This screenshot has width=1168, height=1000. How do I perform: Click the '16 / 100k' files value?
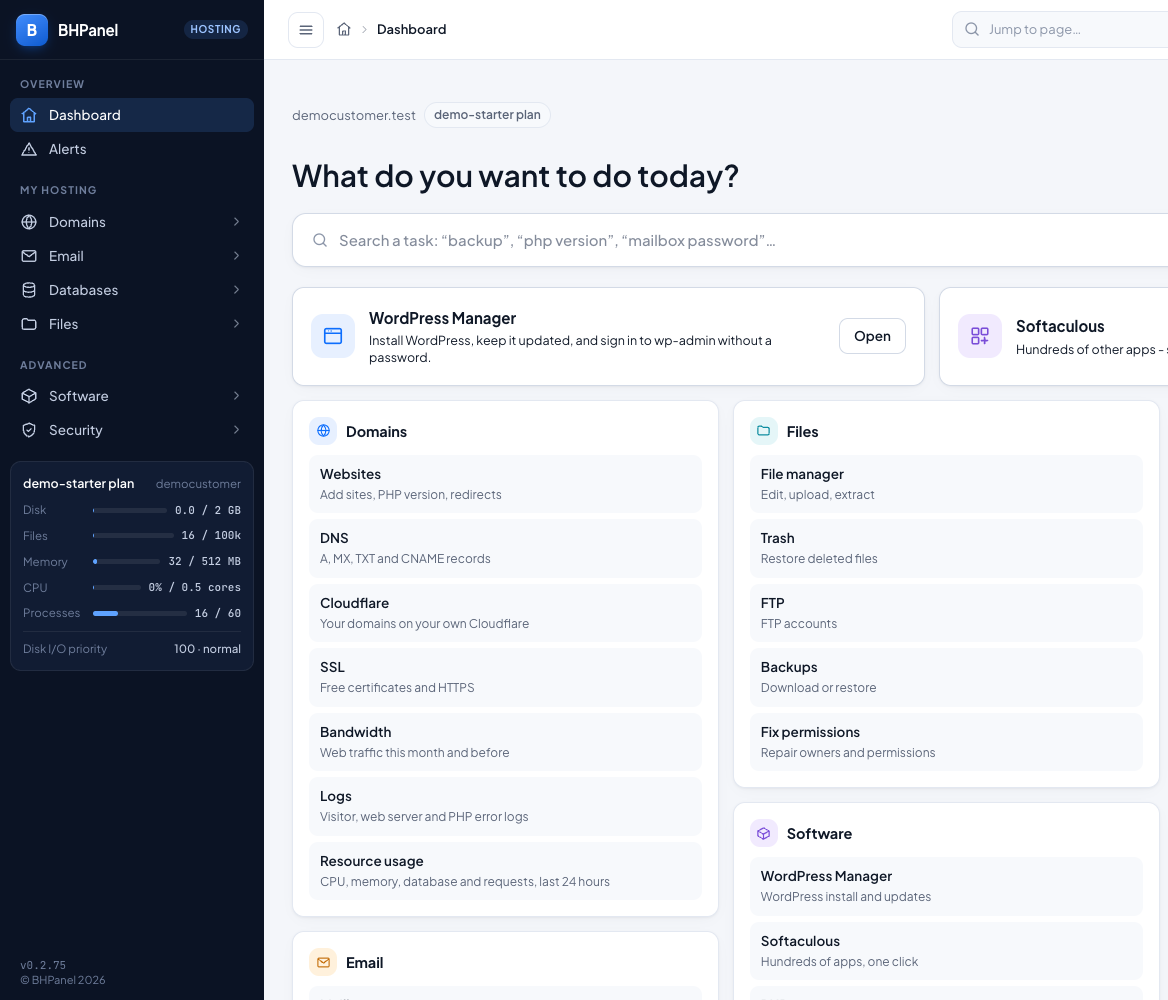[x=211, y=536]
